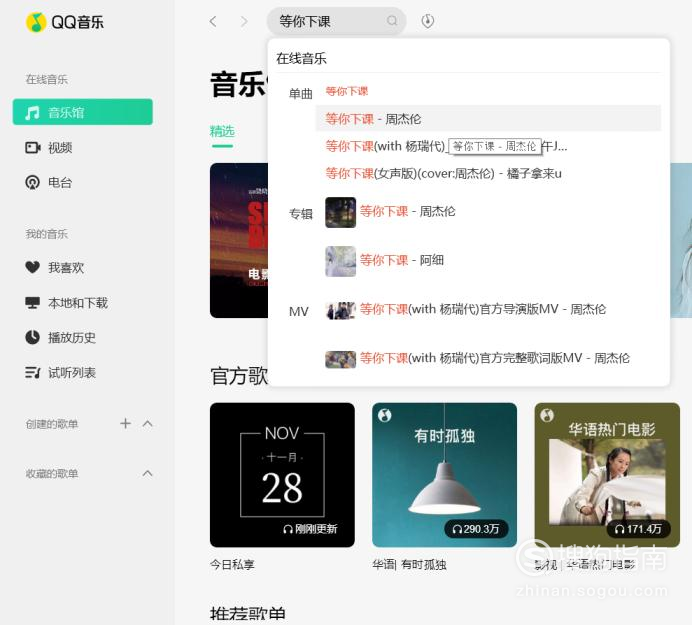Image resolution: width=692 pixels, height=625 pixels.
Task: Click the 视频 camera icon
Action: 33,147
